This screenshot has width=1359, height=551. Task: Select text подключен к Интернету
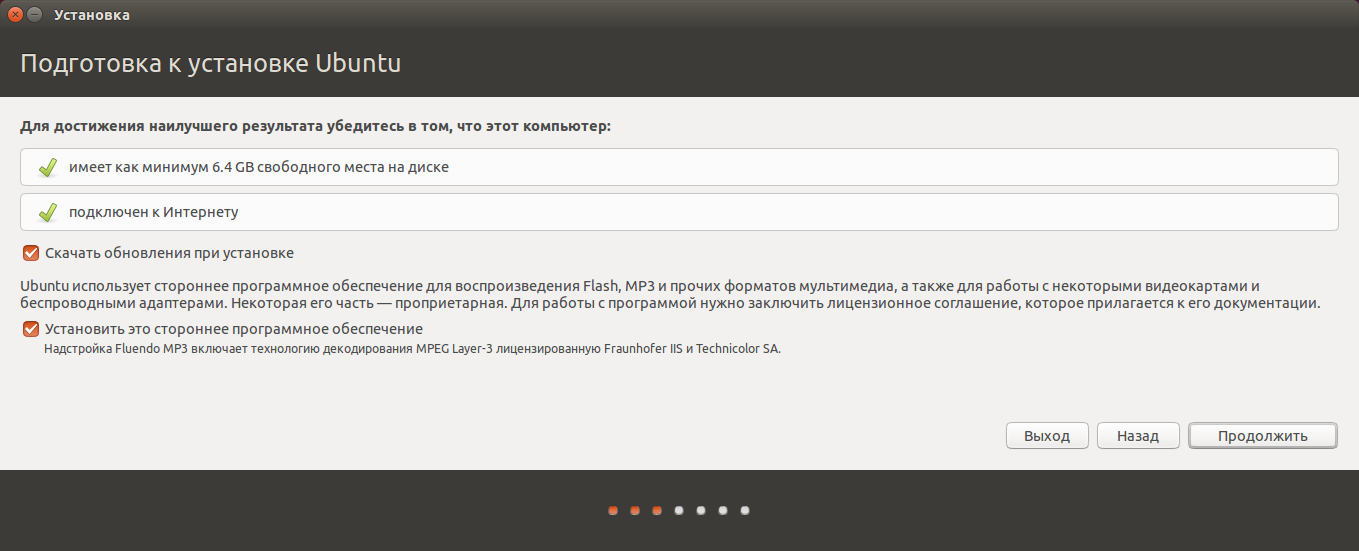click(153, 212)
